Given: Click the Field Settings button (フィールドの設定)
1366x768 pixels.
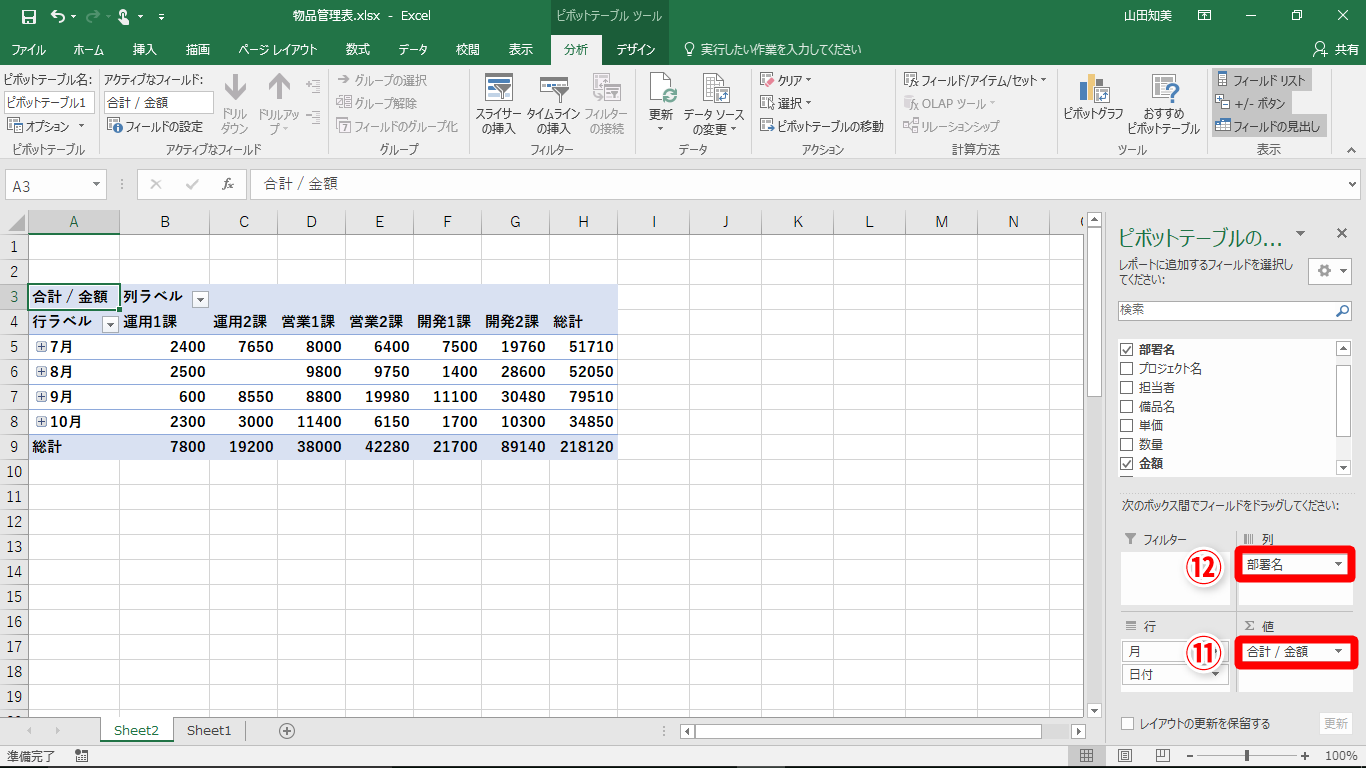Looking at the screenshot, I should click(155, 126).
